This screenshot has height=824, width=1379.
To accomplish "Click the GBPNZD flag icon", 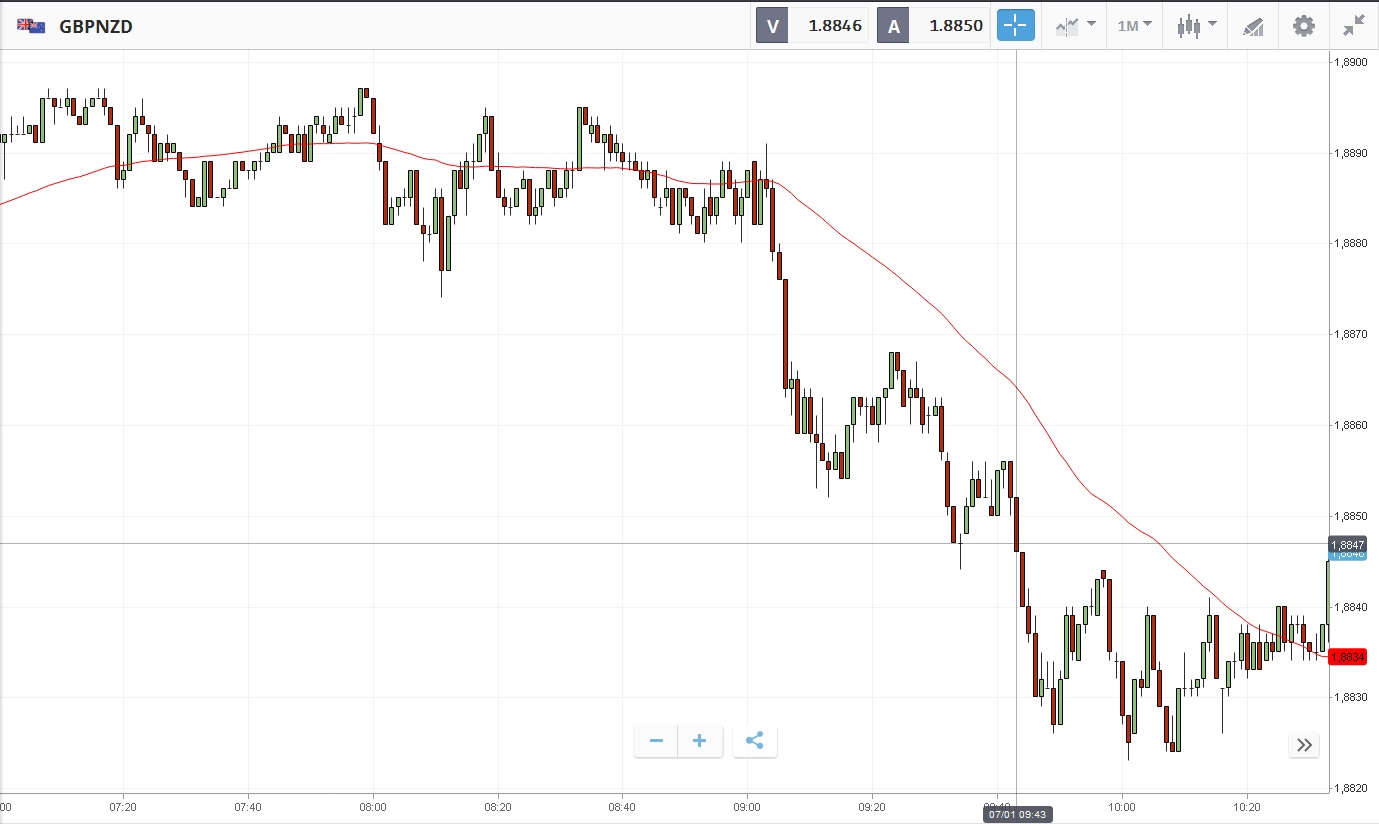I will pos(31,26).
